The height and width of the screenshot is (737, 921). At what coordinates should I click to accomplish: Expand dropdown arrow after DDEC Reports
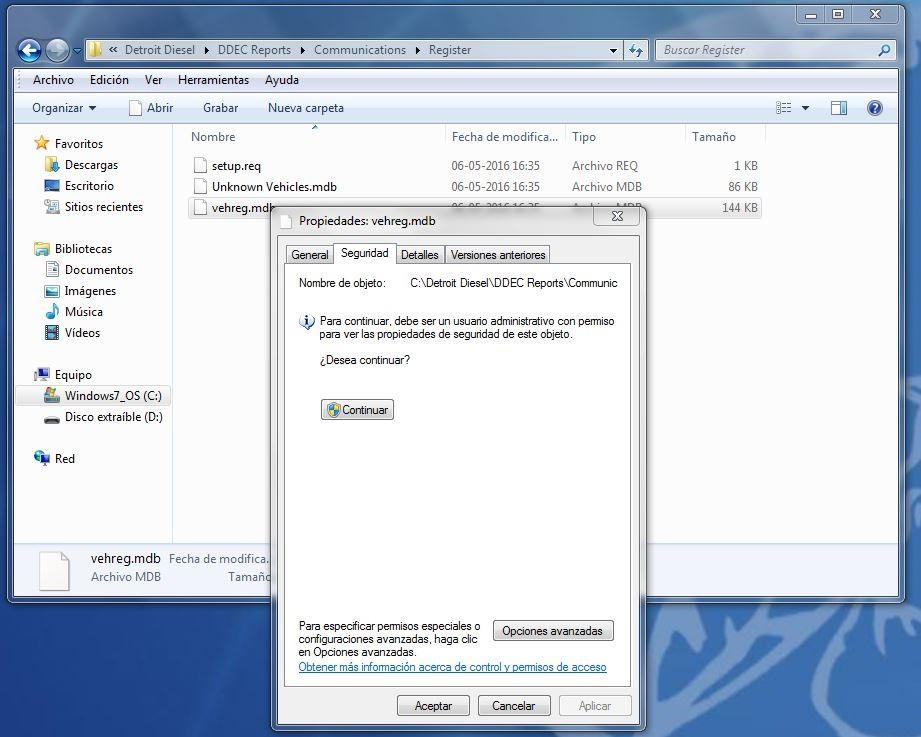302,51
